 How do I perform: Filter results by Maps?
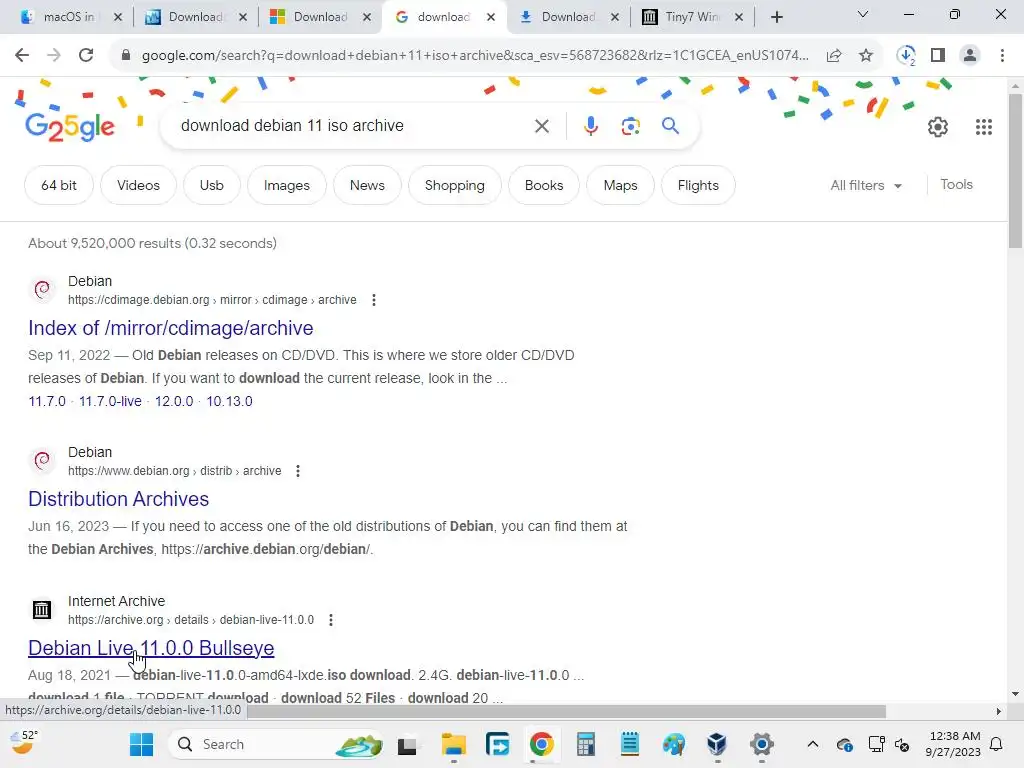(620, 185)
